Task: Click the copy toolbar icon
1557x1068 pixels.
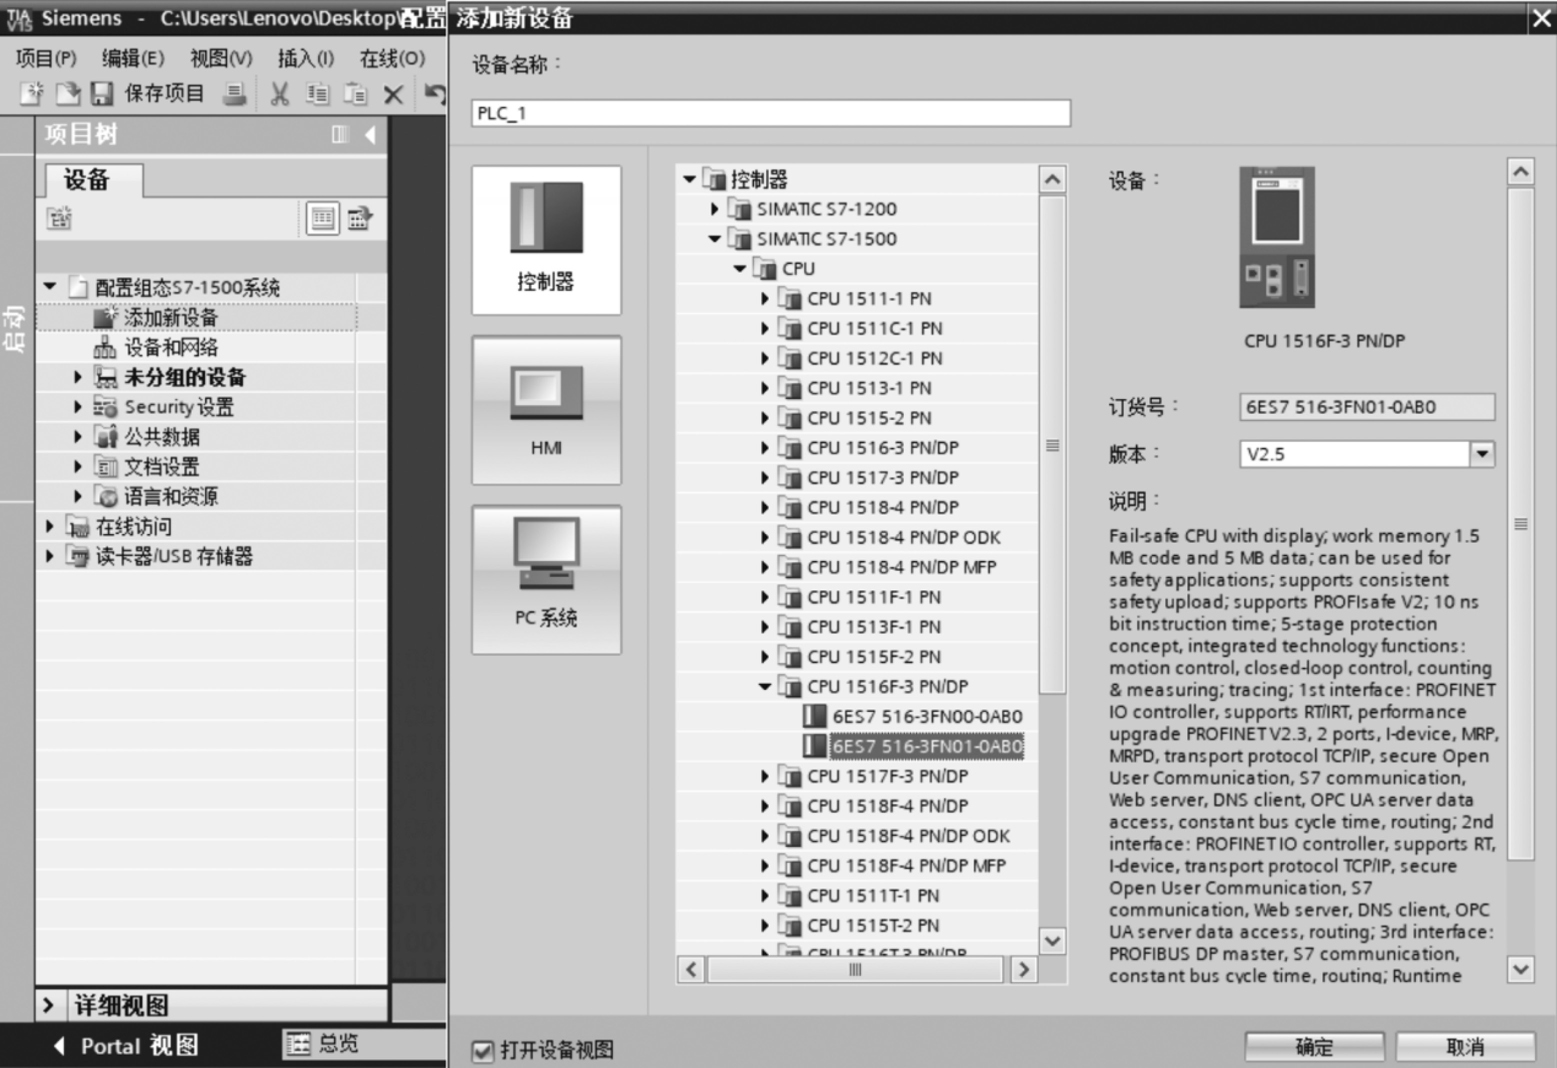Action: (x=317, y=94)
